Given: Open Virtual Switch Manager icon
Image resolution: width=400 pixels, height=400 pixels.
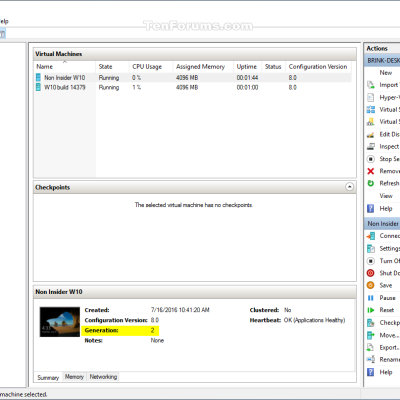Looking at the screenshot, I should tap(371, 110).
